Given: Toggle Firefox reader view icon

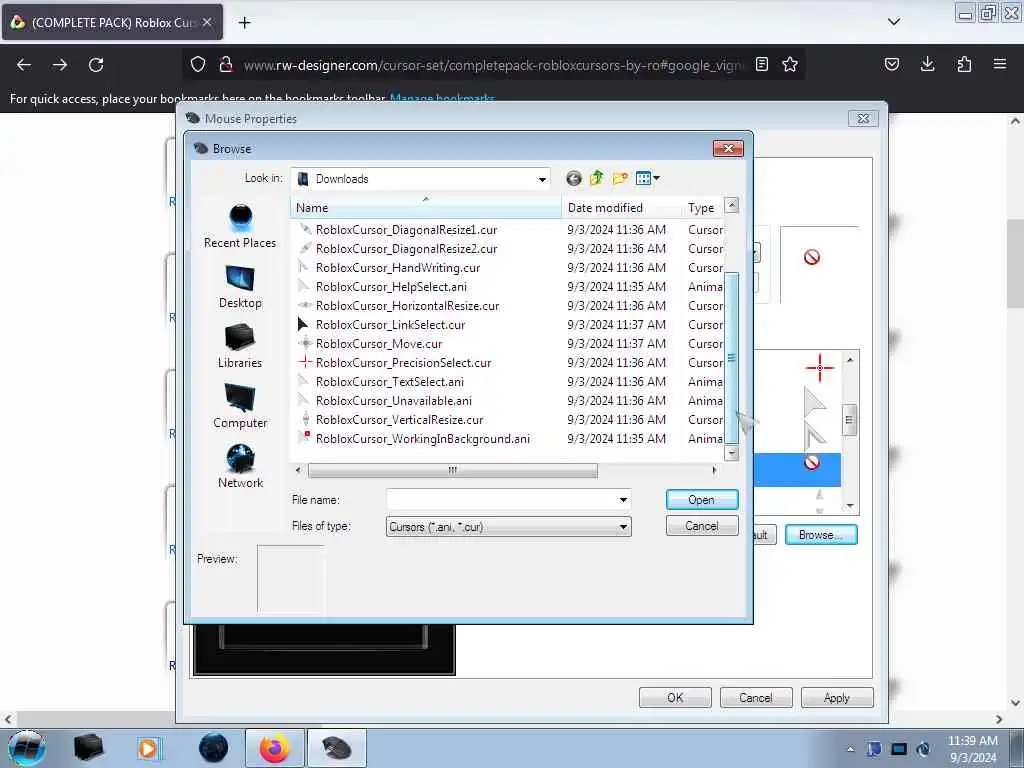Looking at the screenshot, I should (x=761, y=65).
